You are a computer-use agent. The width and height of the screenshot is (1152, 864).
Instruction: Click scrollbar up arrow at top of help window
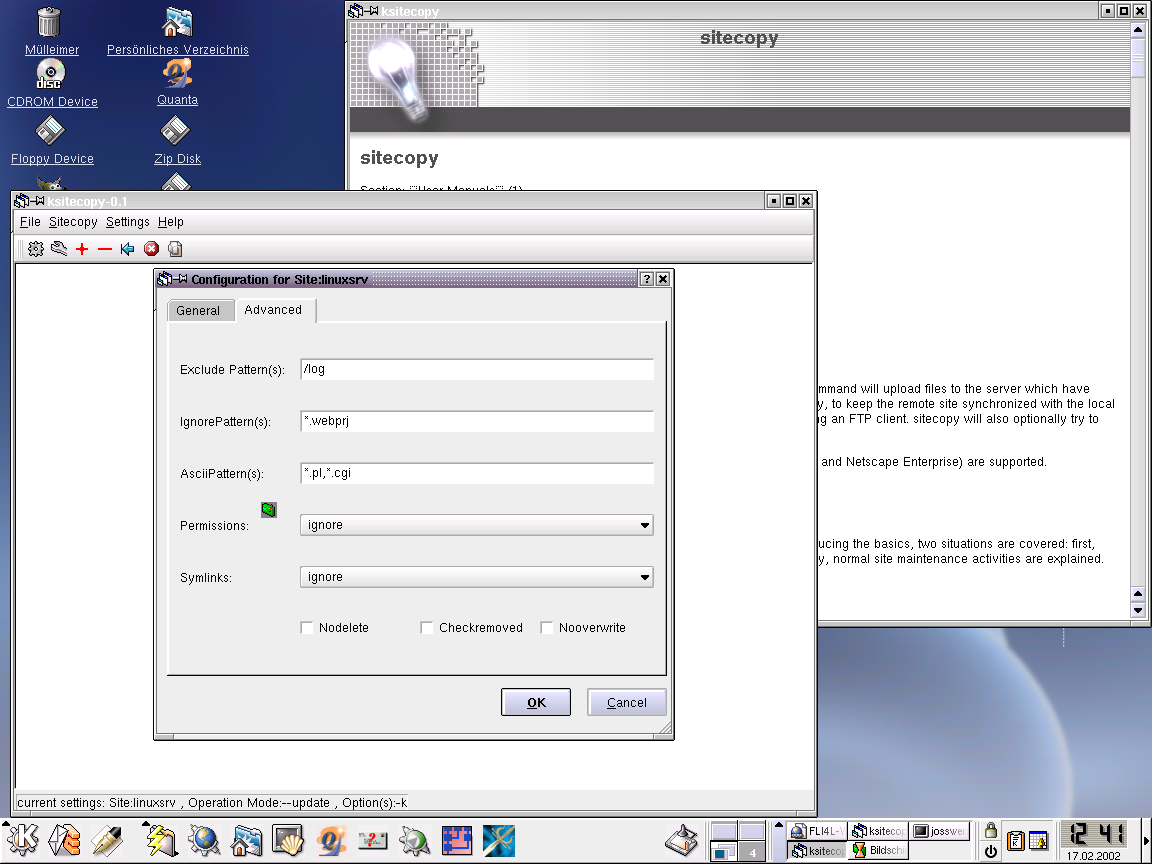tap(1137, 30)
